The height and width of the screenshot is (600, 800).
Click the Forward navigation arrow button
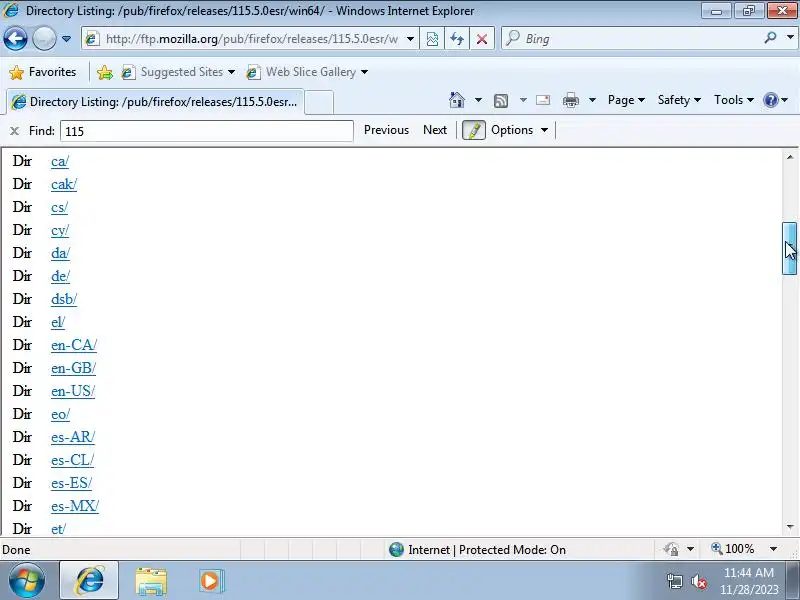click(x=44, y=39)
